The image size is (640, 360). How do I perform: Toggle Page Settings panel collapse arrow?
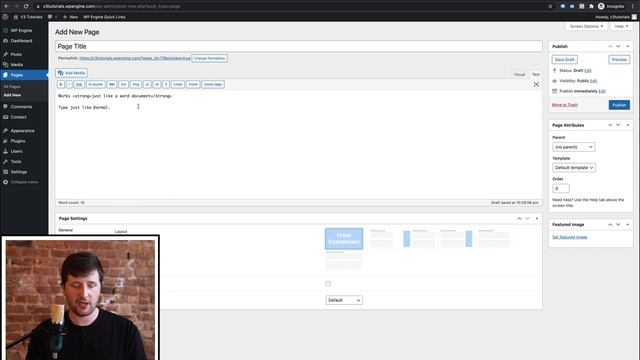[x=537, y=218]
